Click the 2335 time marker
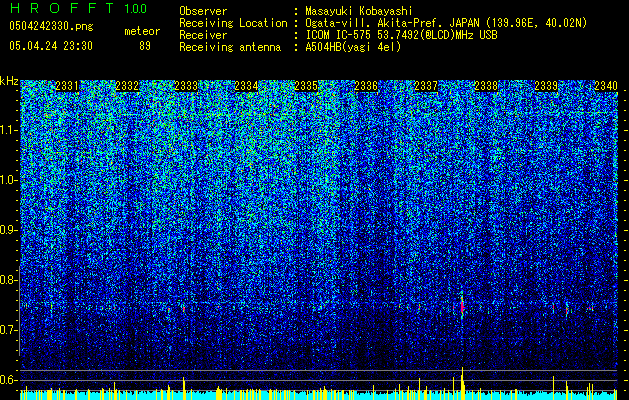Image resolution: width=629 pixels, height=400 pixels. coord(306,85)
